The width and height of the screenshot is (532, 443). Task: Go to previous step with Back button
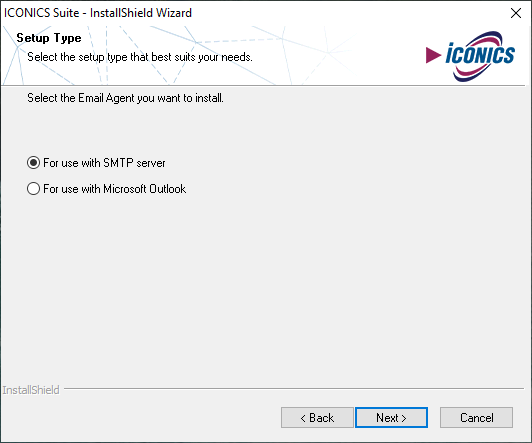pyautogui.click(x=317, y=418)
